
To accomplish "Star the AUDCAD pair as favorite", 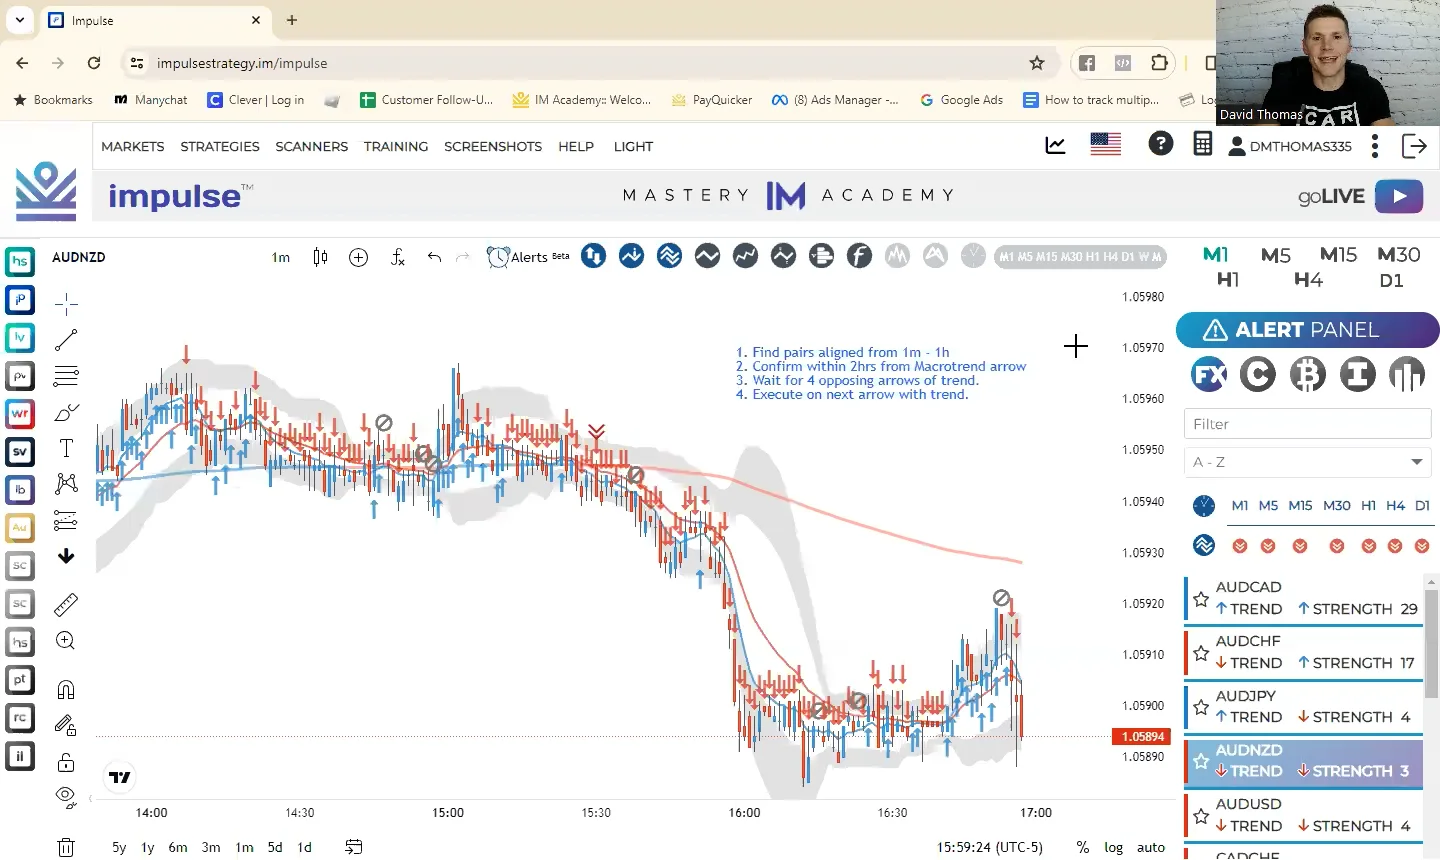I will pos(1201,599).
